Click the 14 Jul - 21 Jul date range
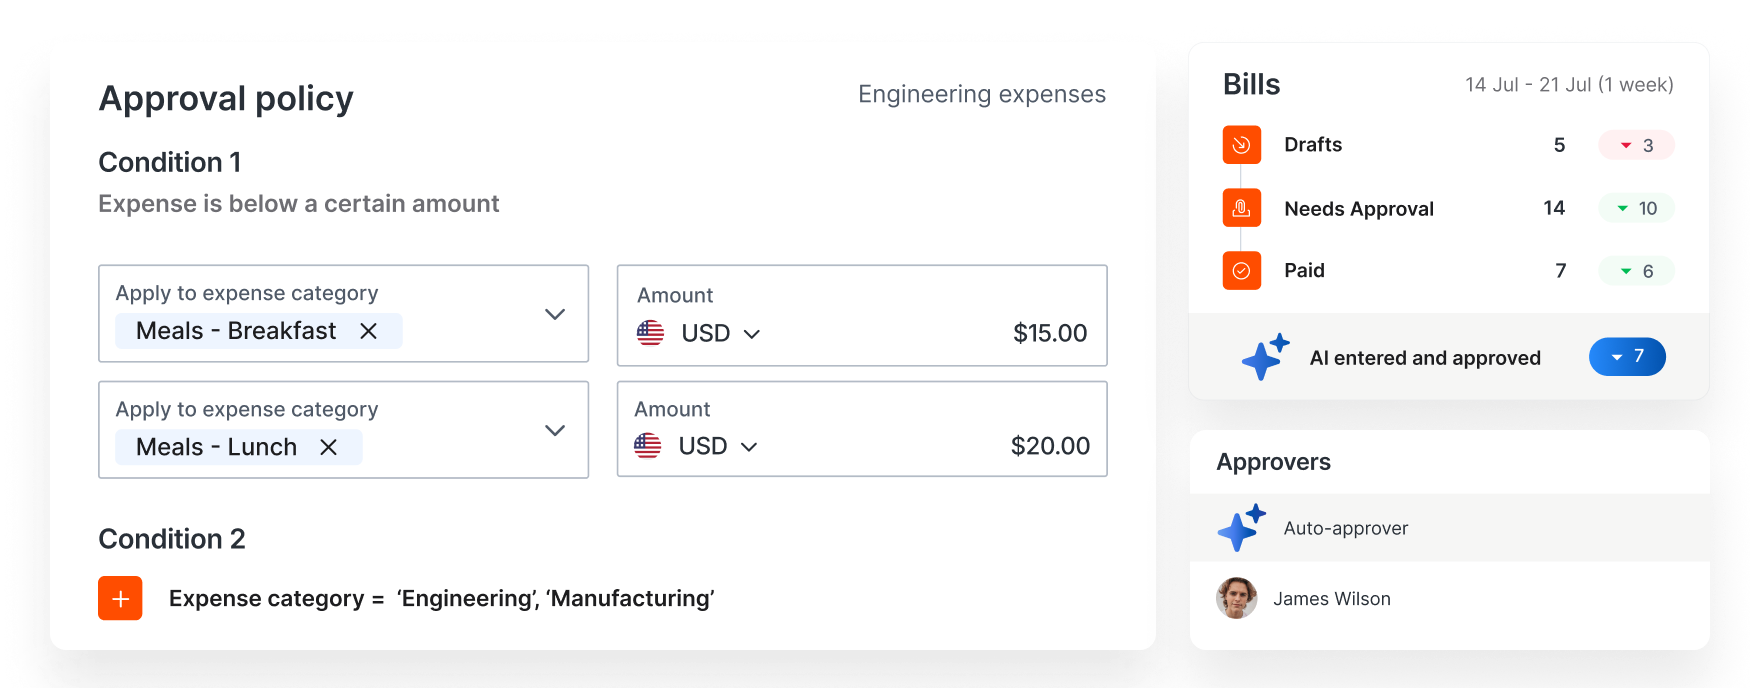The image size is (1750, 688). (x=1569, y=85)
